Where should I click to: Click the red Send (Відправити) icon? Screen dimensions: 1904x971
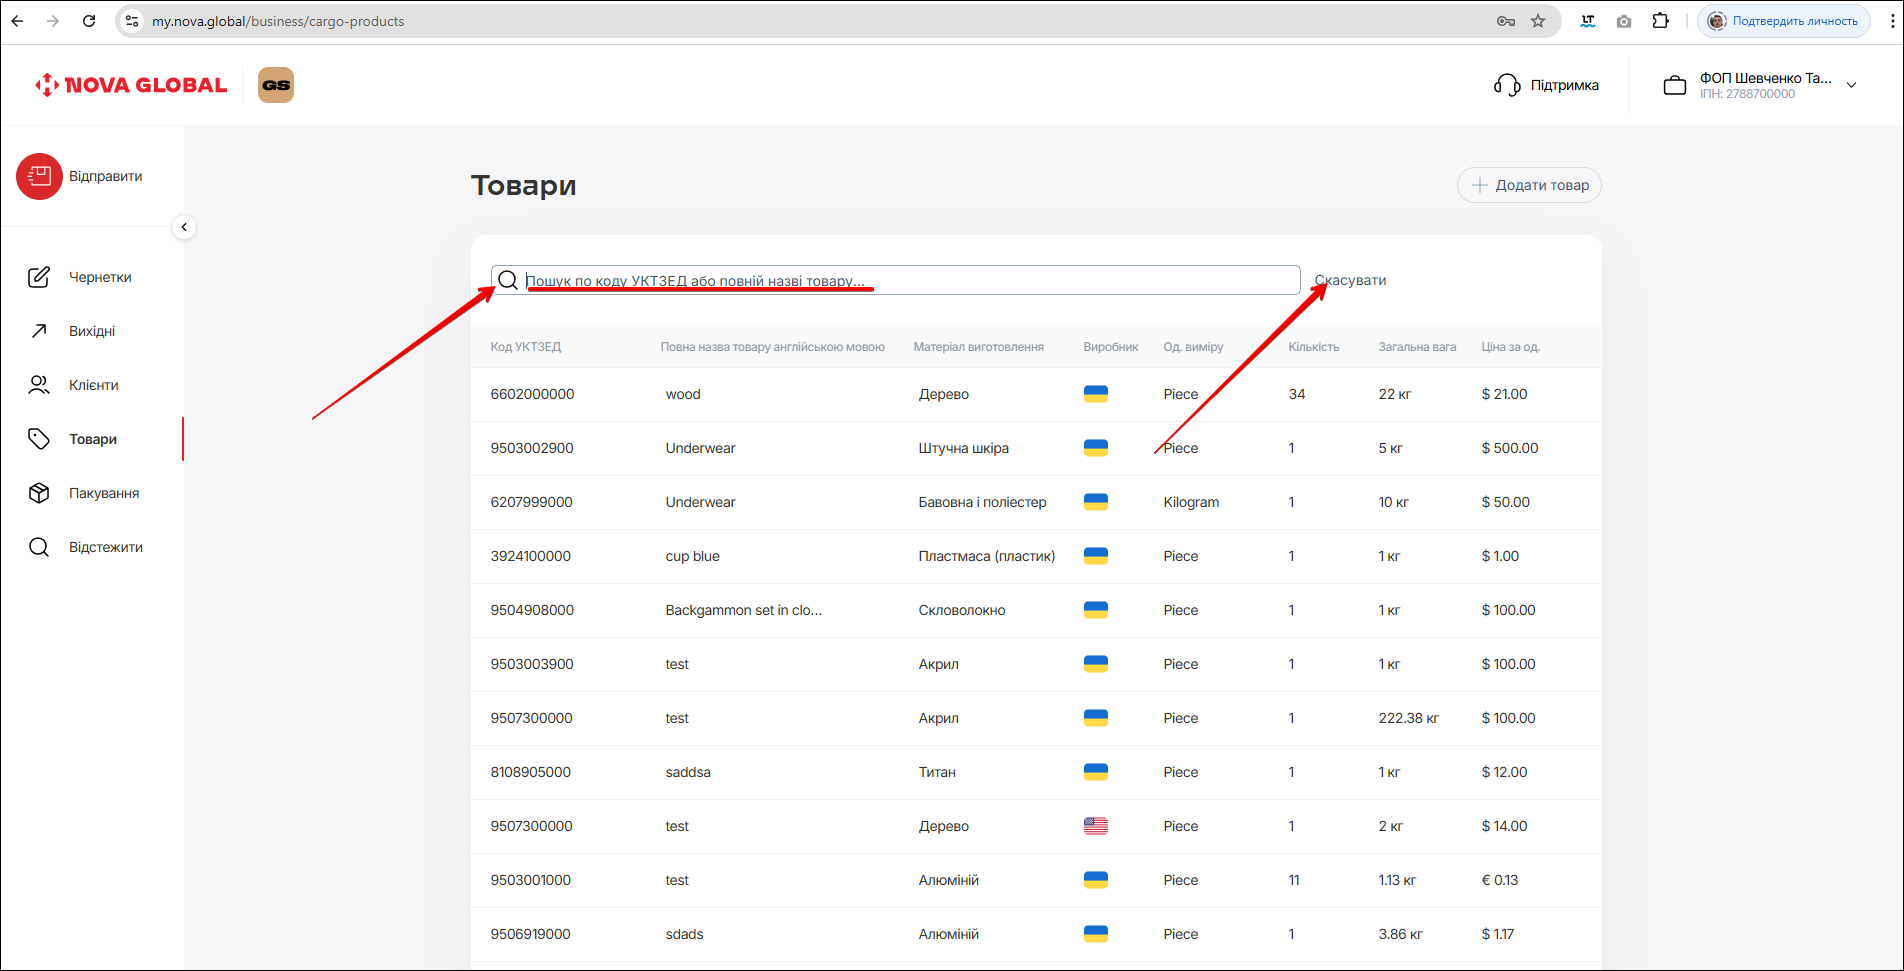click(39, 177)
